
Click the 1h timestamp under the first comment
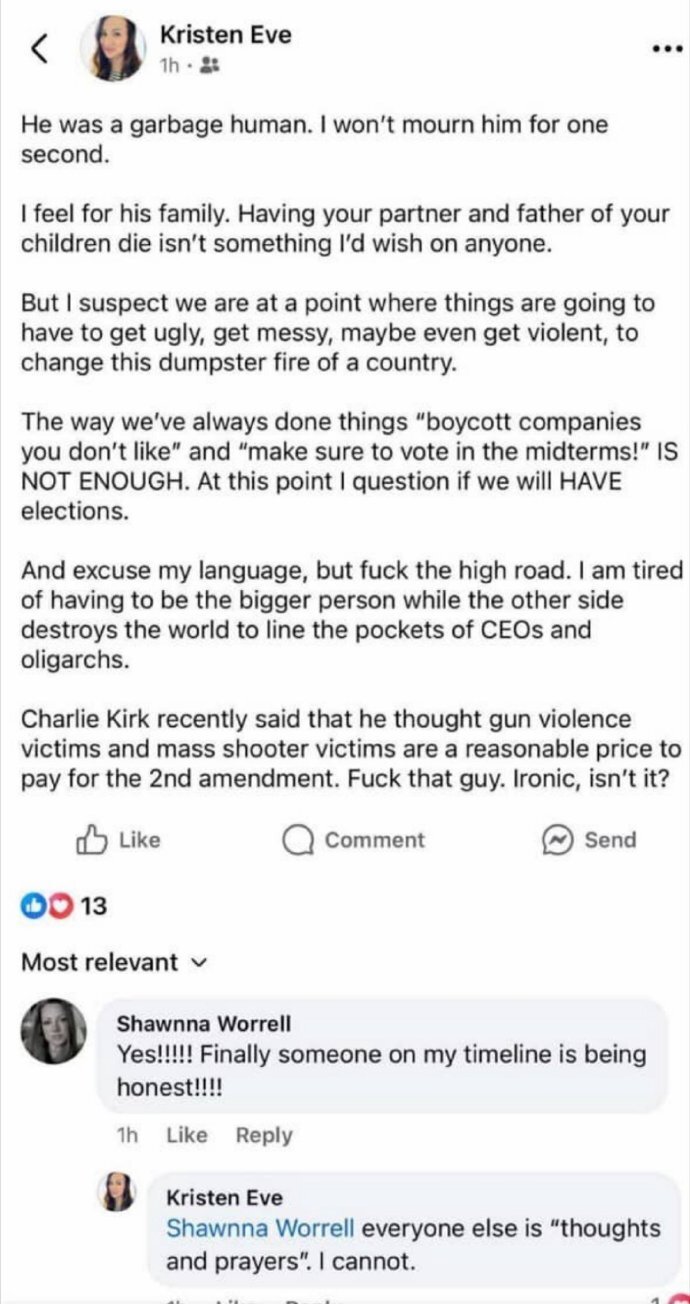[x=127, y=1135]
